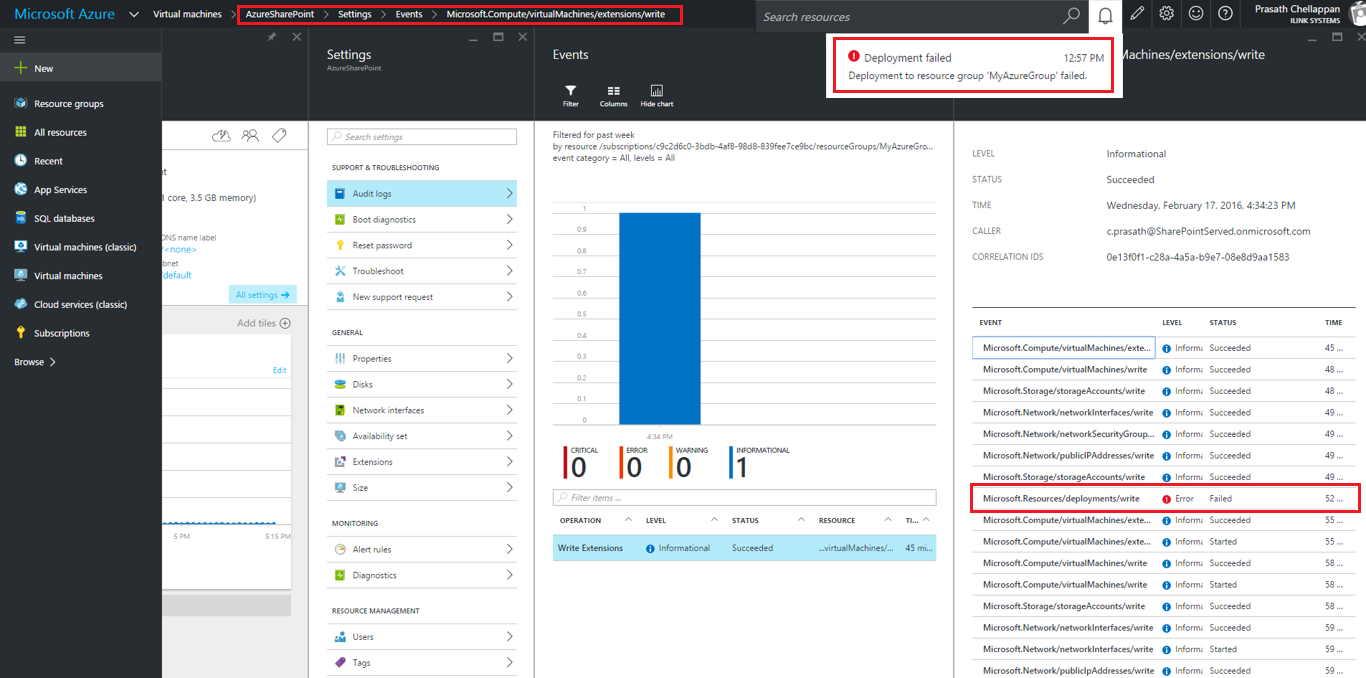1366x678 pixels.
Task: Expand Size setting chevron
Action: (x=509, y=488)
